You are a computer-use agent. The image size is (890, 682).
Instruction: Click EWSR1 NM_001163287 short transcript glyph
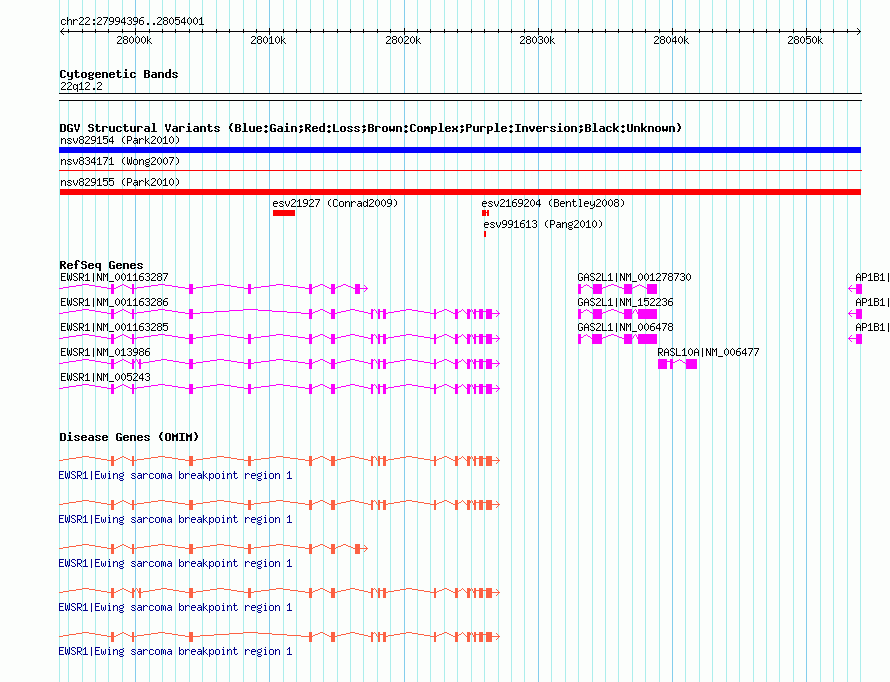[x=213, y=289]
